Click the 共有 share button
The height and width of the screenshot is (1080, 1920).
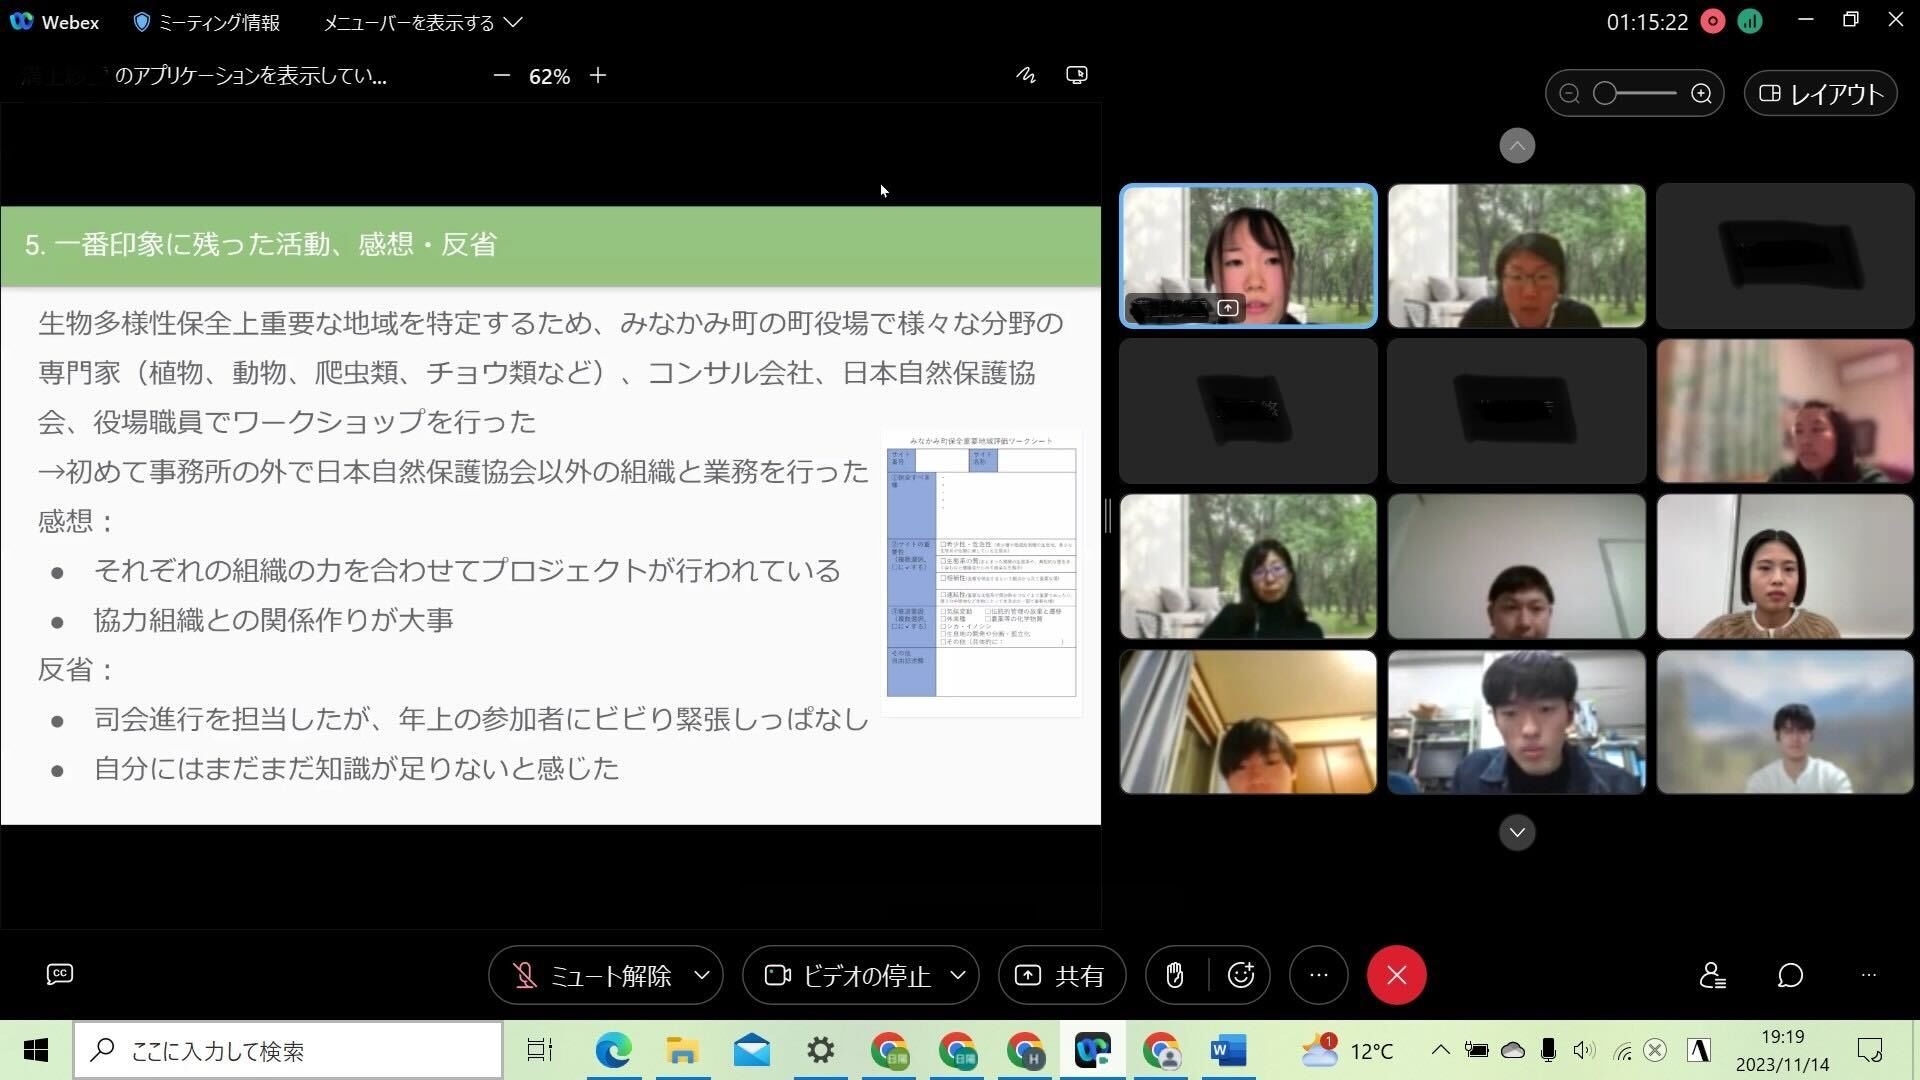(x=1061, y=975)
